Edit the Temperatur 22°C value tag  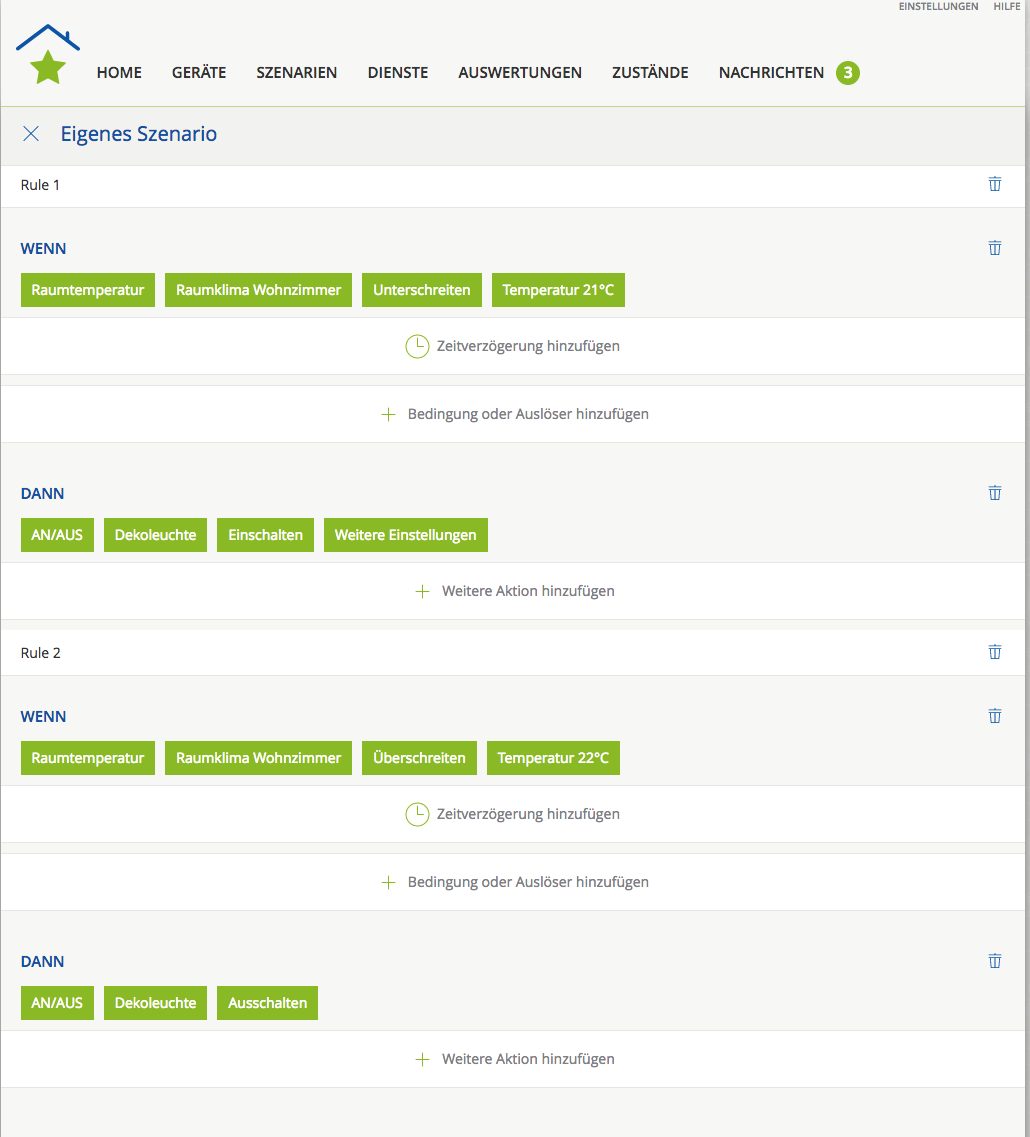coord(553,758)
